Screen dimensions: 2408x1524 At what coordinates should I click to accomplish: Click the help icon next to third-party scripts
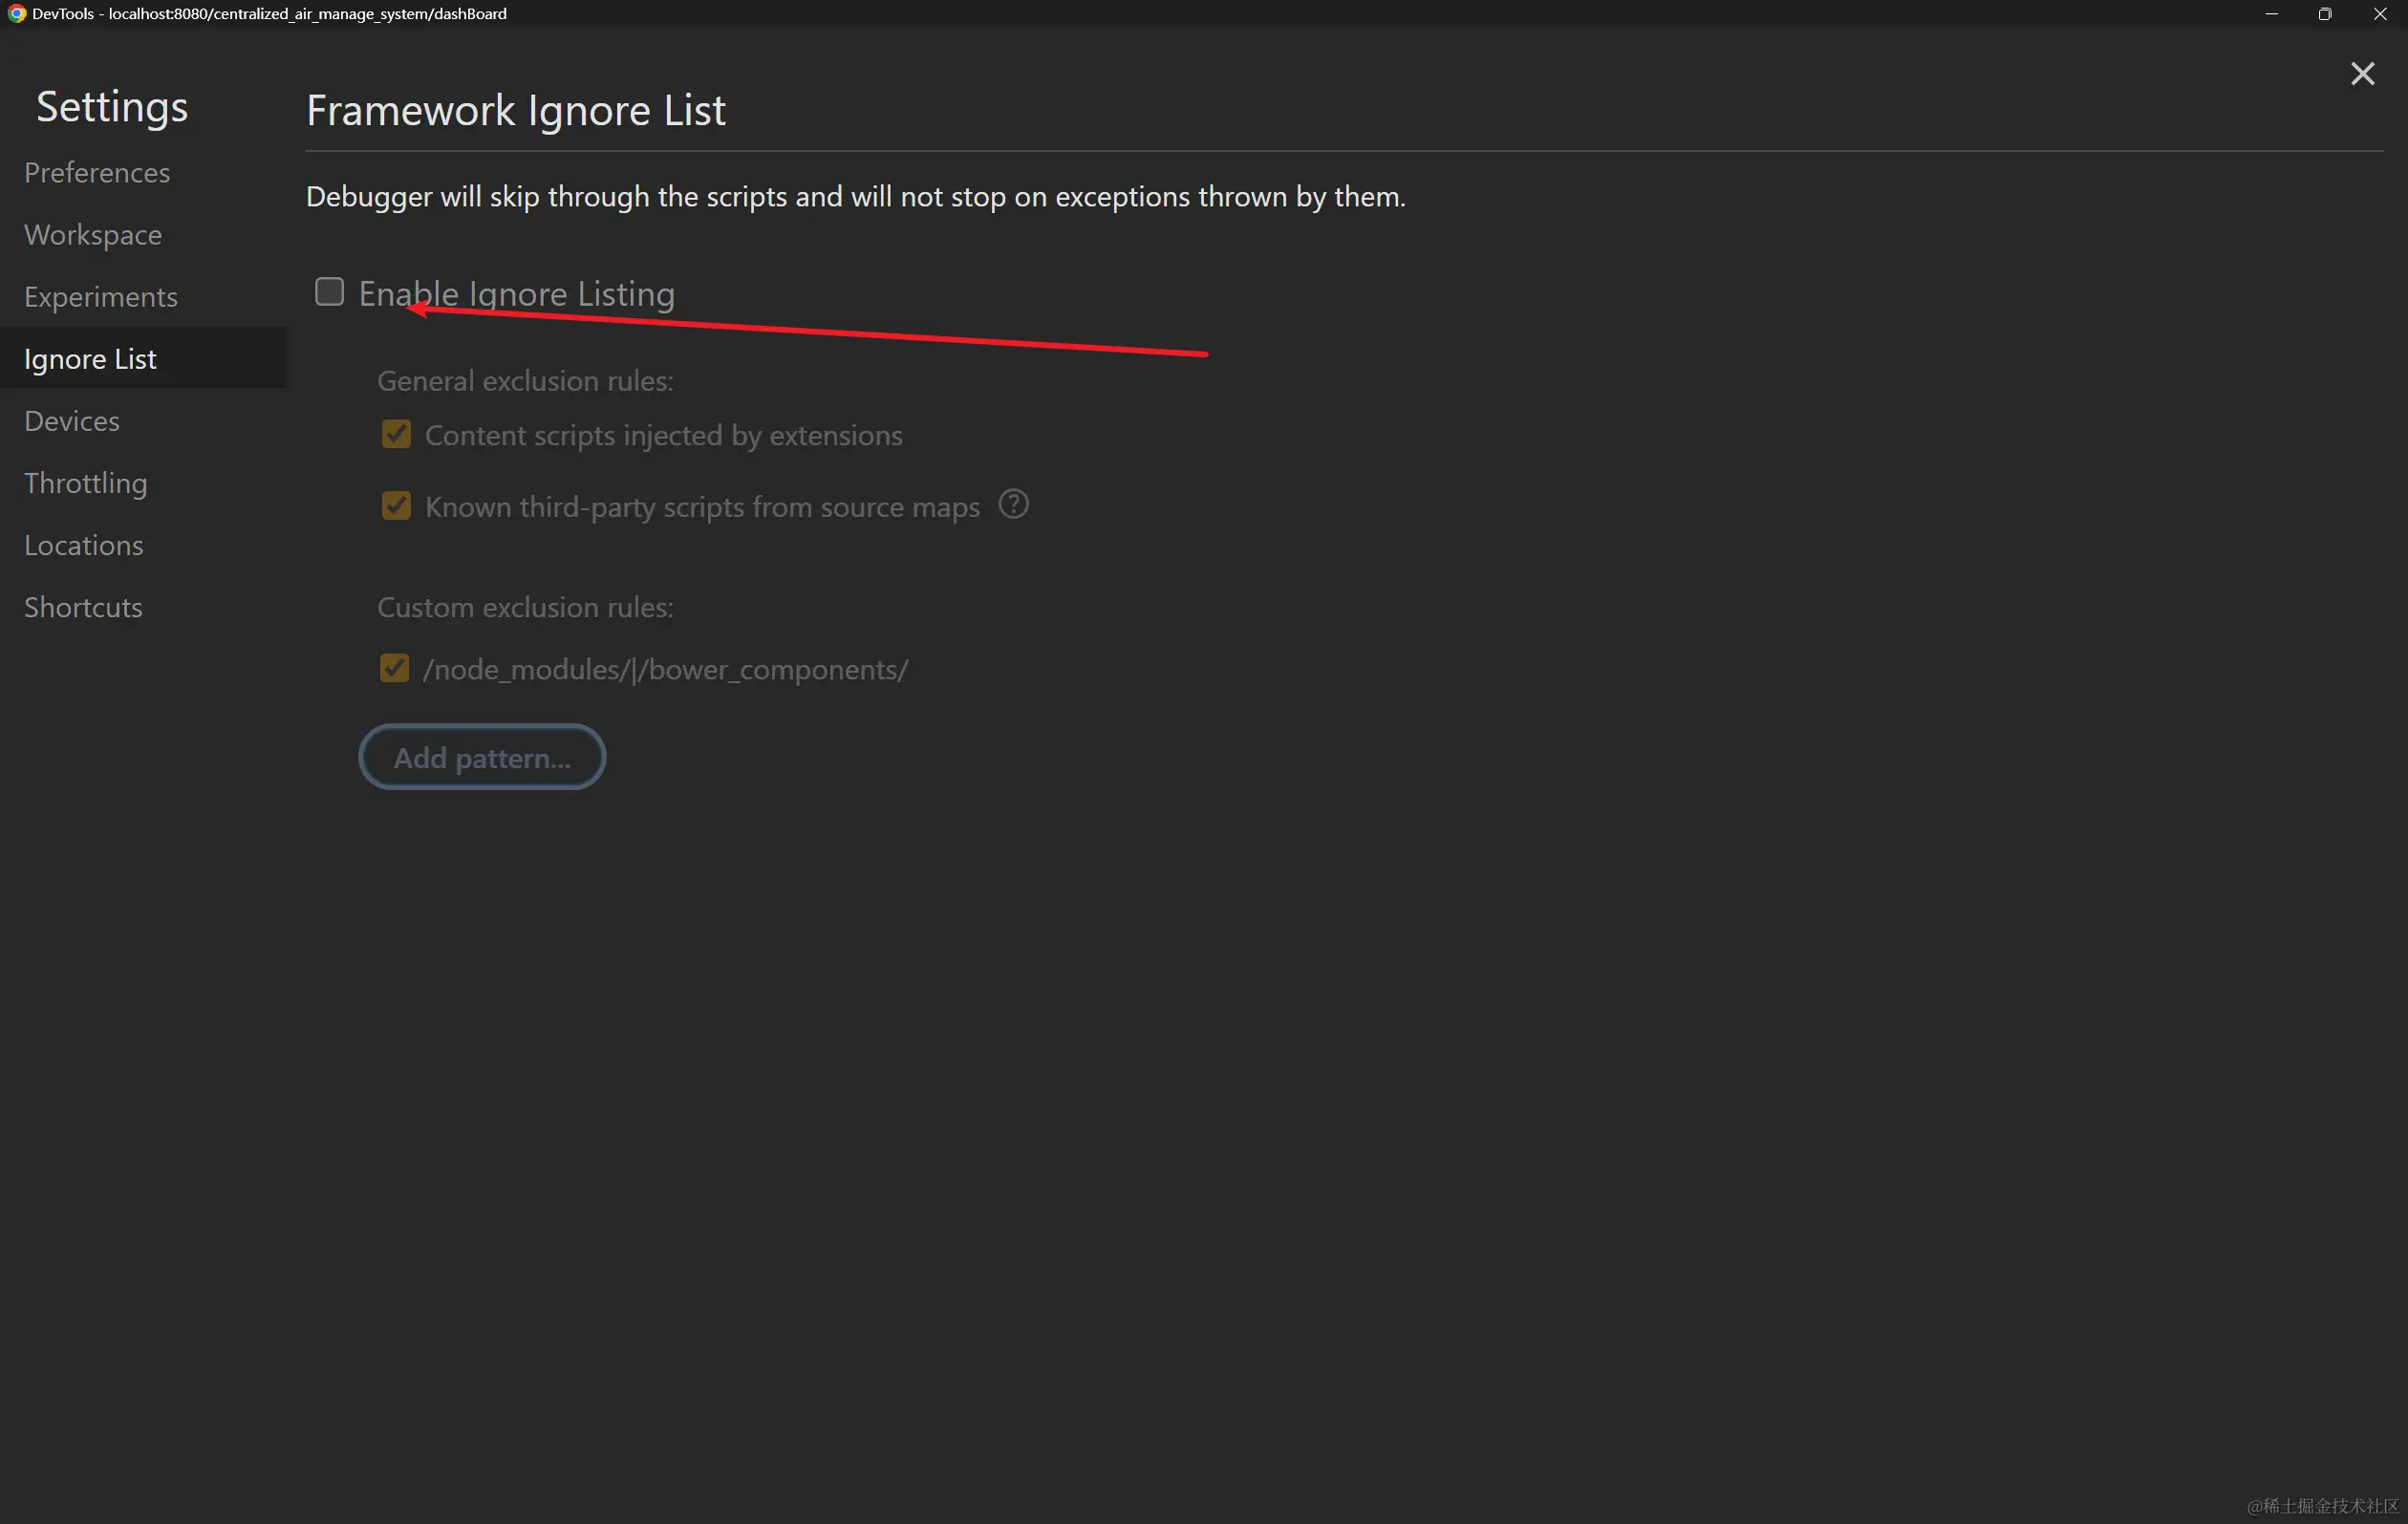click(x=1013, y=504)
